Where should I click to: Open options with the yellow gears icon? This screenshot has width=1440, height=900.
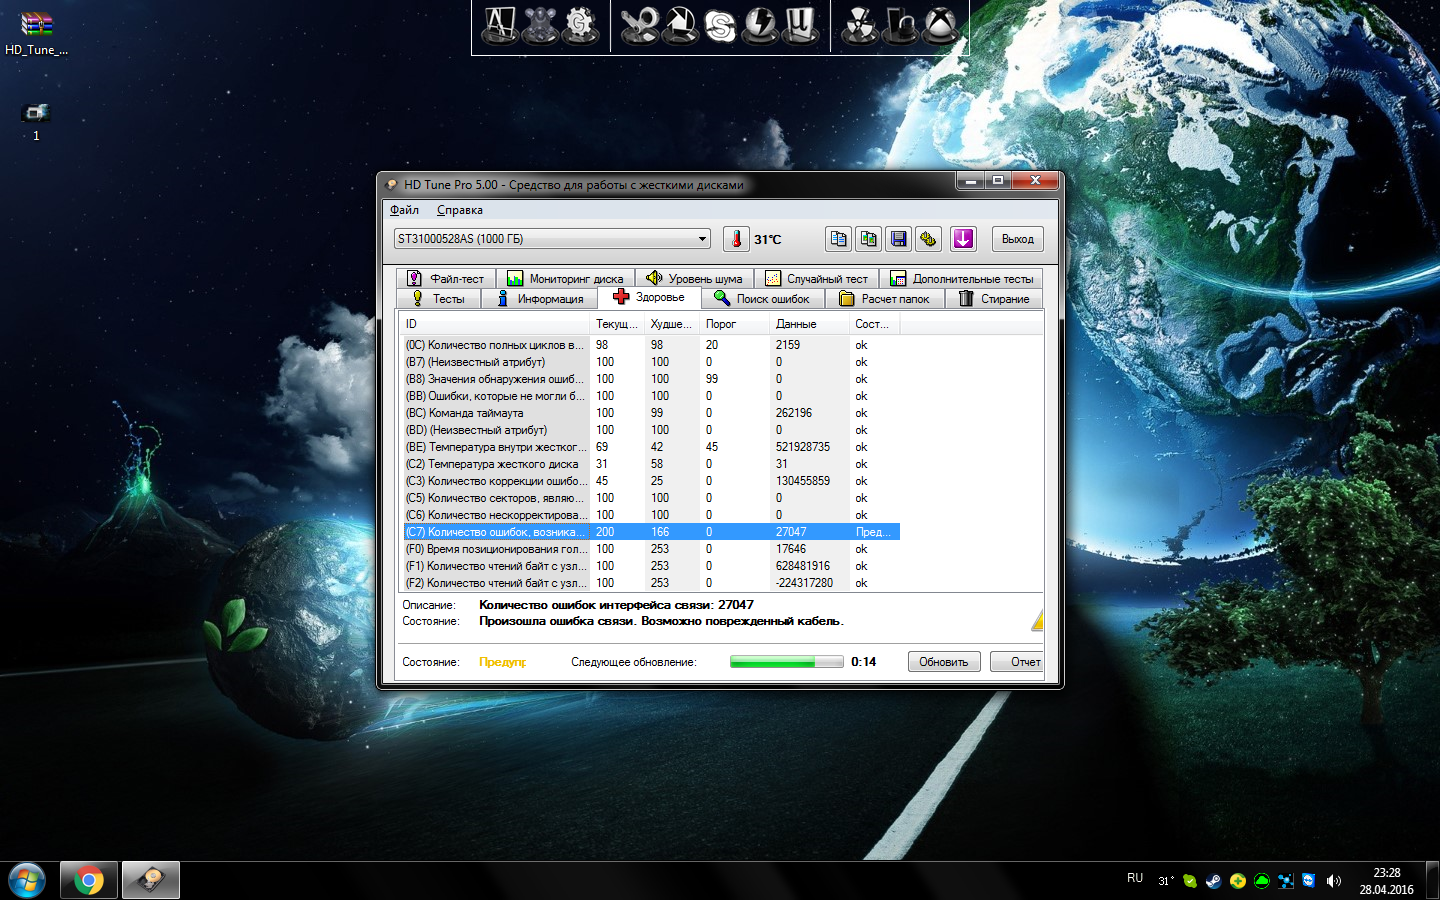pyautogui.click(x=928, y=239)
